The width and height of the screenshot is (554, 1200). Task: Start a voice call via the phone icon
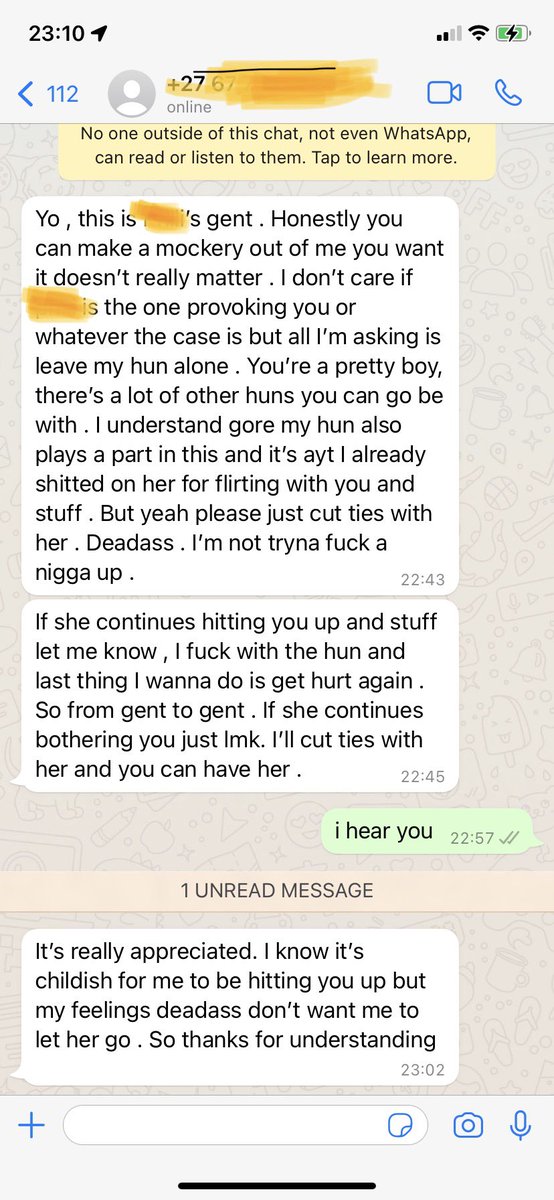click(508, 93)
